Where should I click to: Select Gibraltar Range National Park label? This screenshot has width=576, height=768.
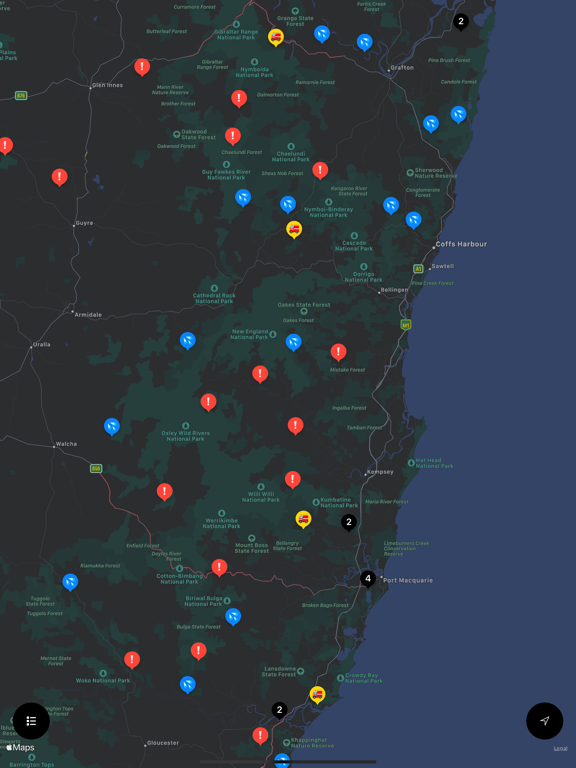pyautogui.click(x=236, y=34)
